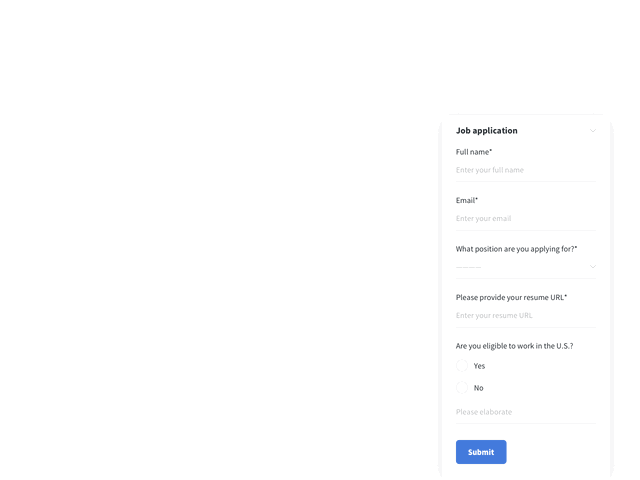Select the Yes radio button
Viewport: 640px width, 480px height.
click(x=462, y=366)
